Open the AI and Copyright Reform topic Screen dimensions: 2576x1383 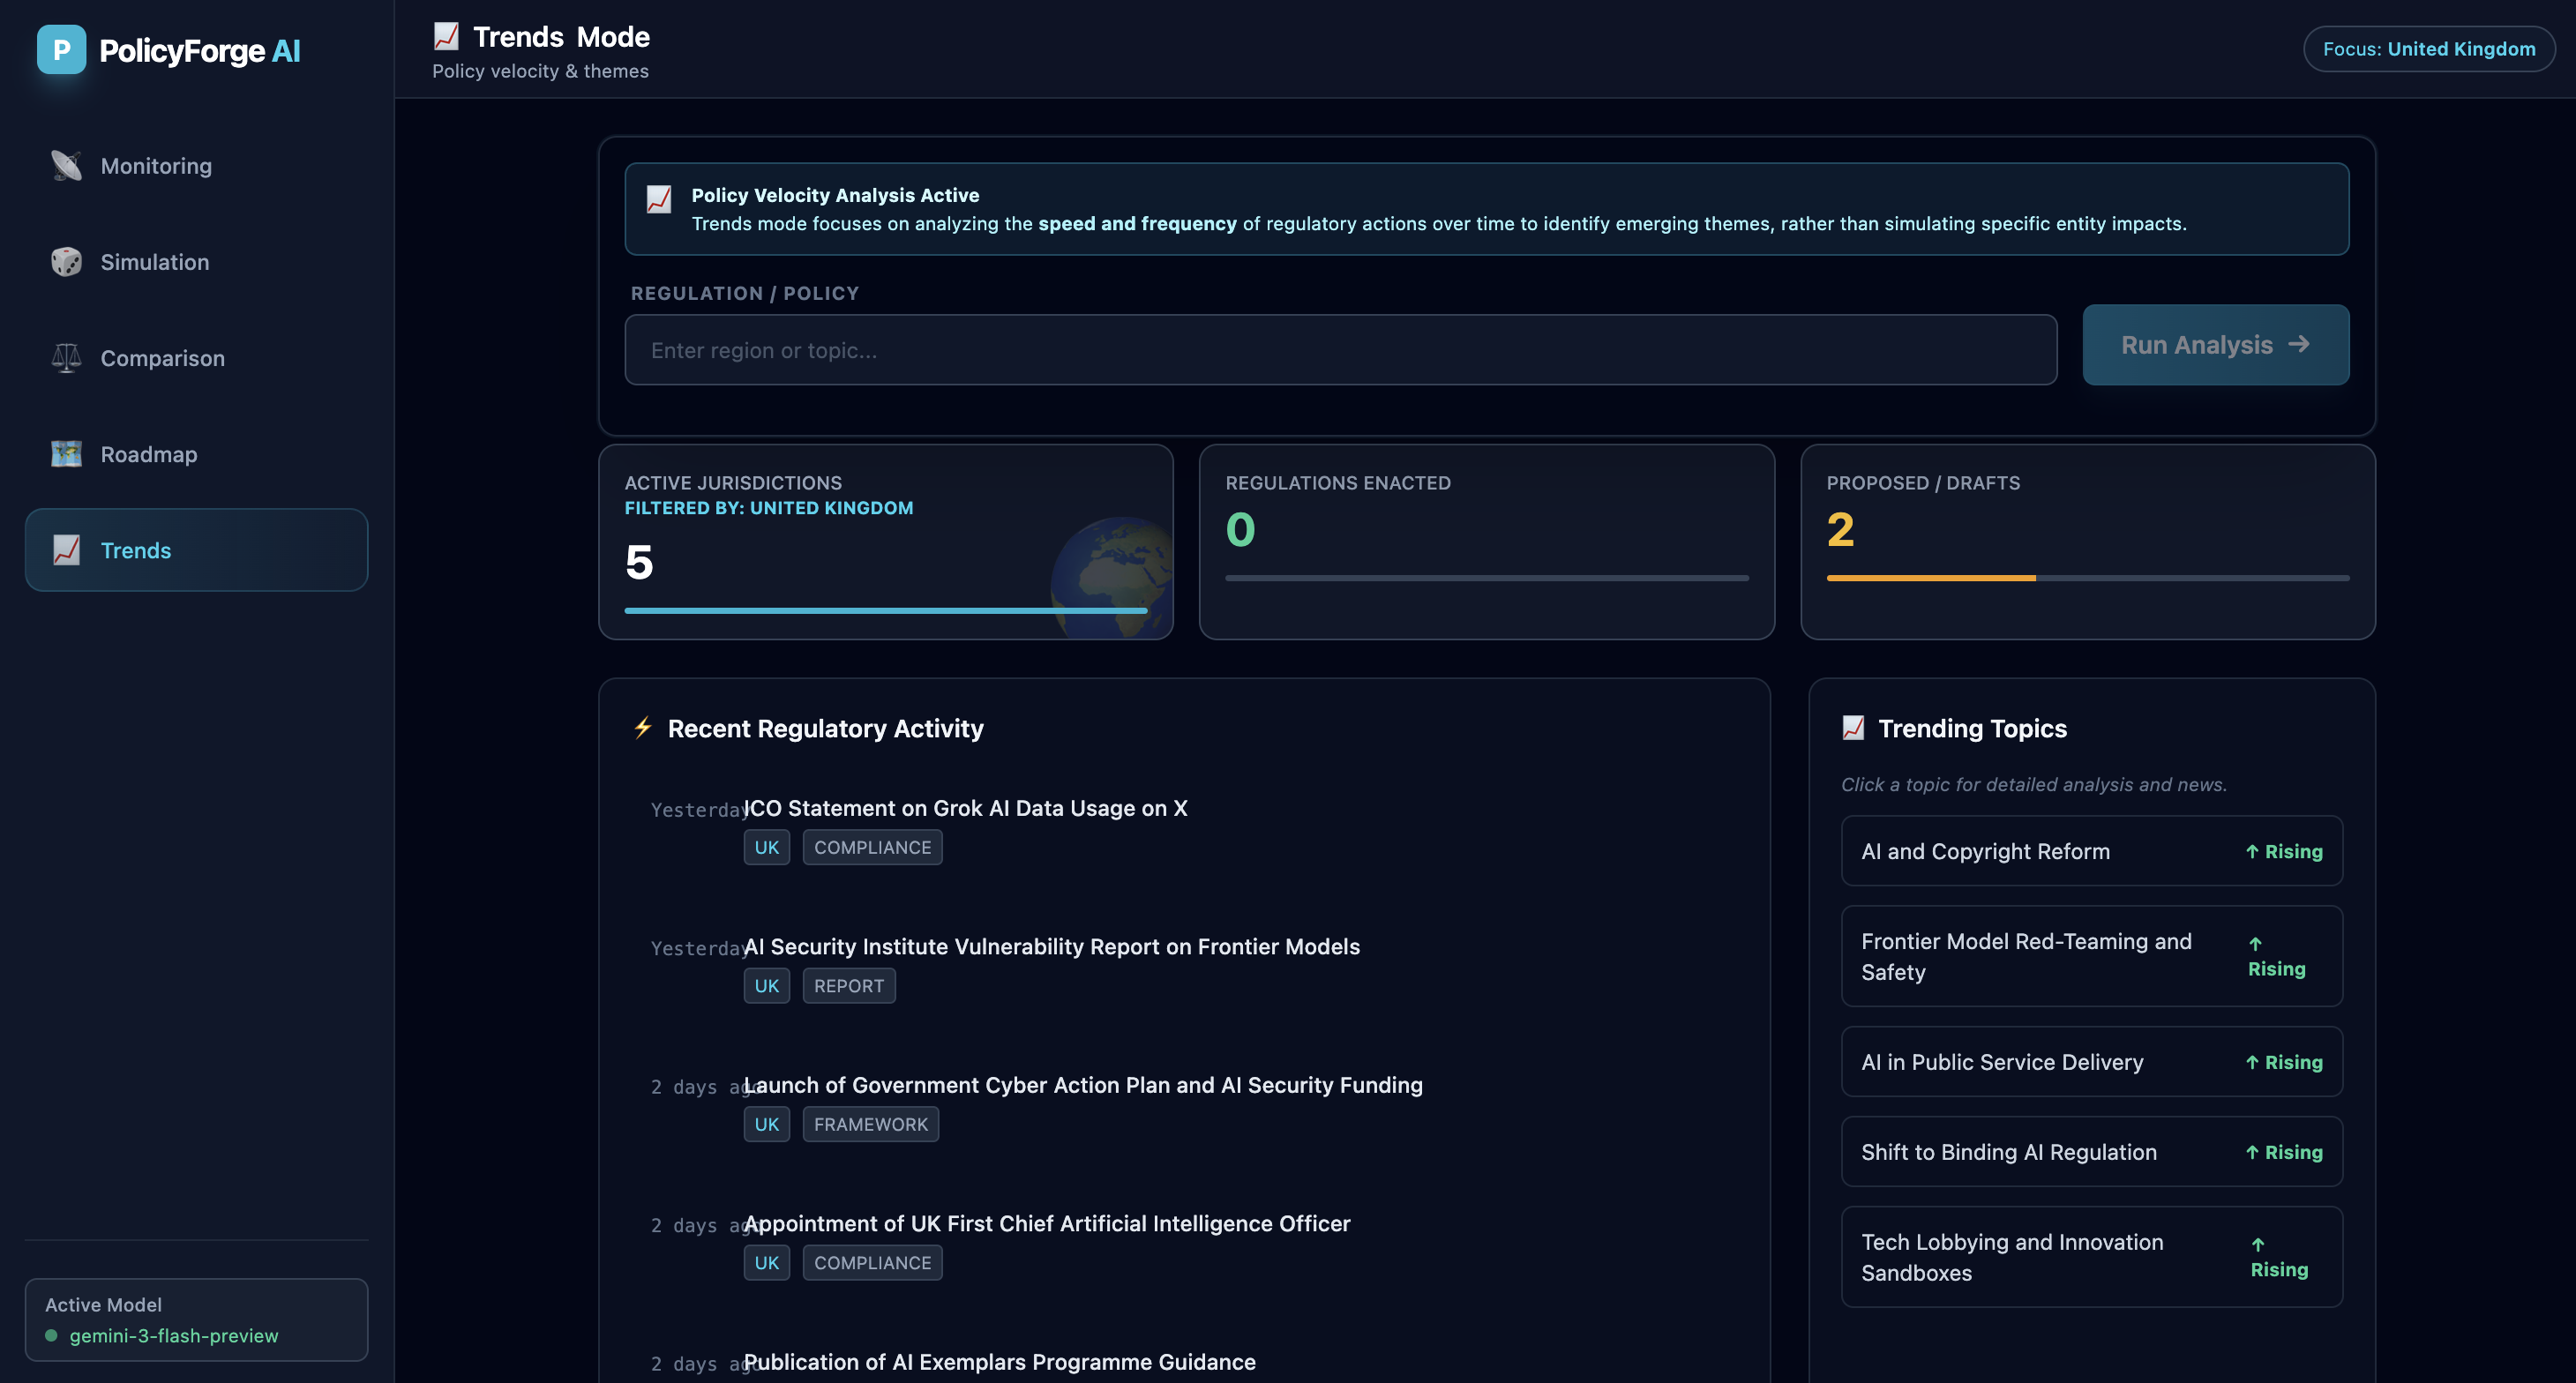point(2091,851)
